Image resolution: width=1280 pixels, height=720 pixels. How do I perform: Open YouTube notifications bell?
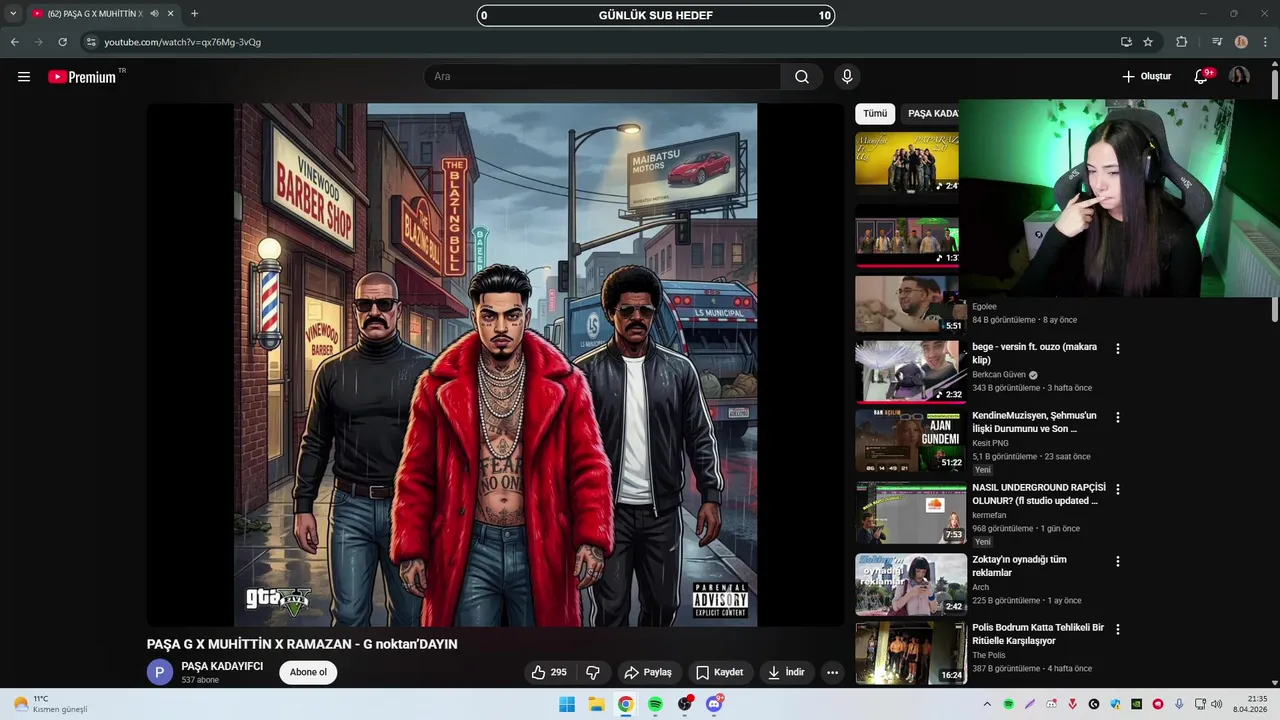coord(1202,76)
